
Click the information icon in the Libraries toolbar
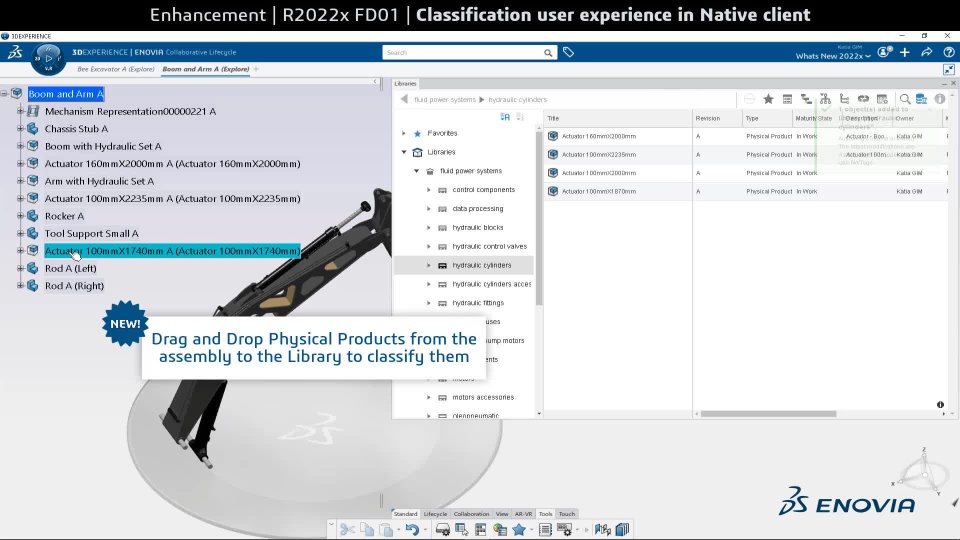[940, 99]
